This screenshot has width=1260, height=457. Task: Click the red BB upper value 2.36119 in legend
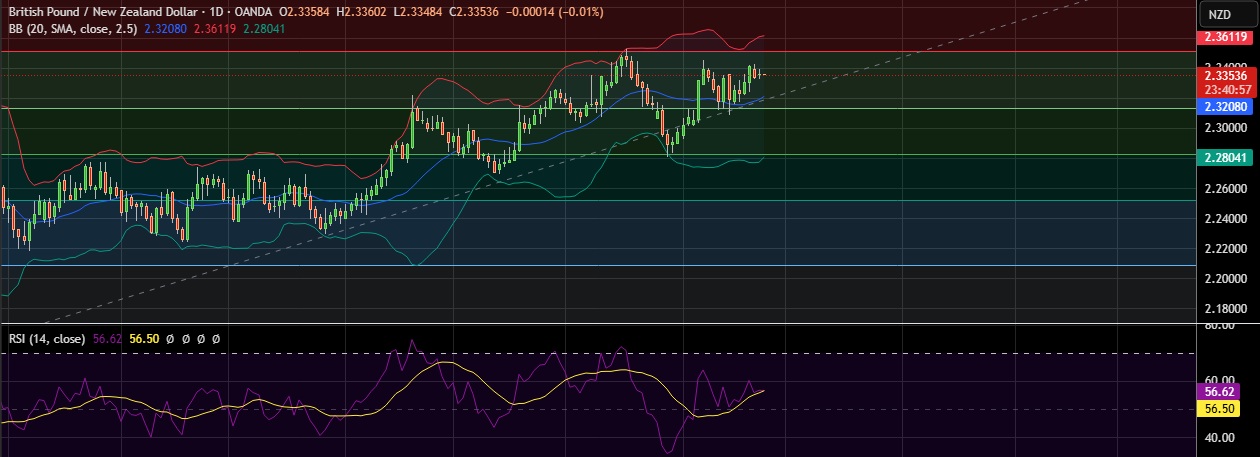[x=212, y=28]
